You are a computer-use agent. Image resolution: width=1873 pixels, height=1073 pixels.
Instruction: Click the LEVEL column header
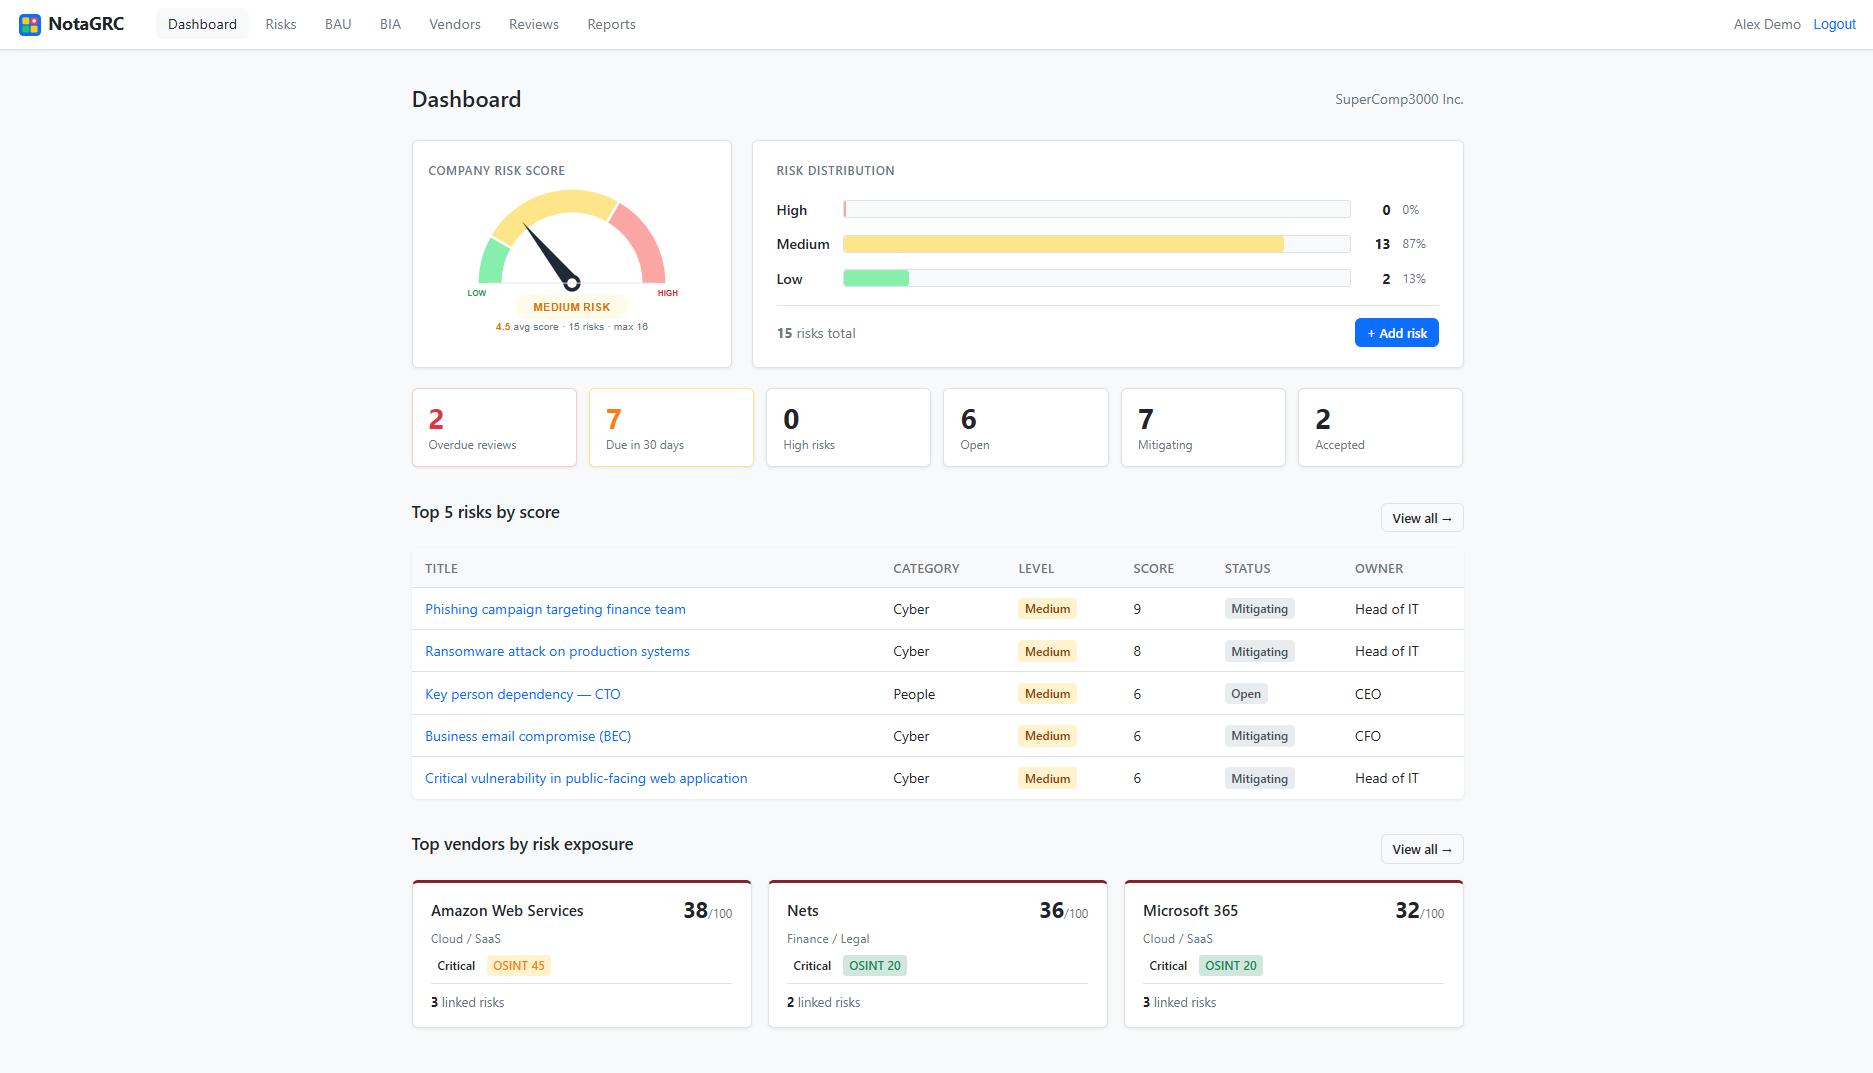coord(1036,568)
